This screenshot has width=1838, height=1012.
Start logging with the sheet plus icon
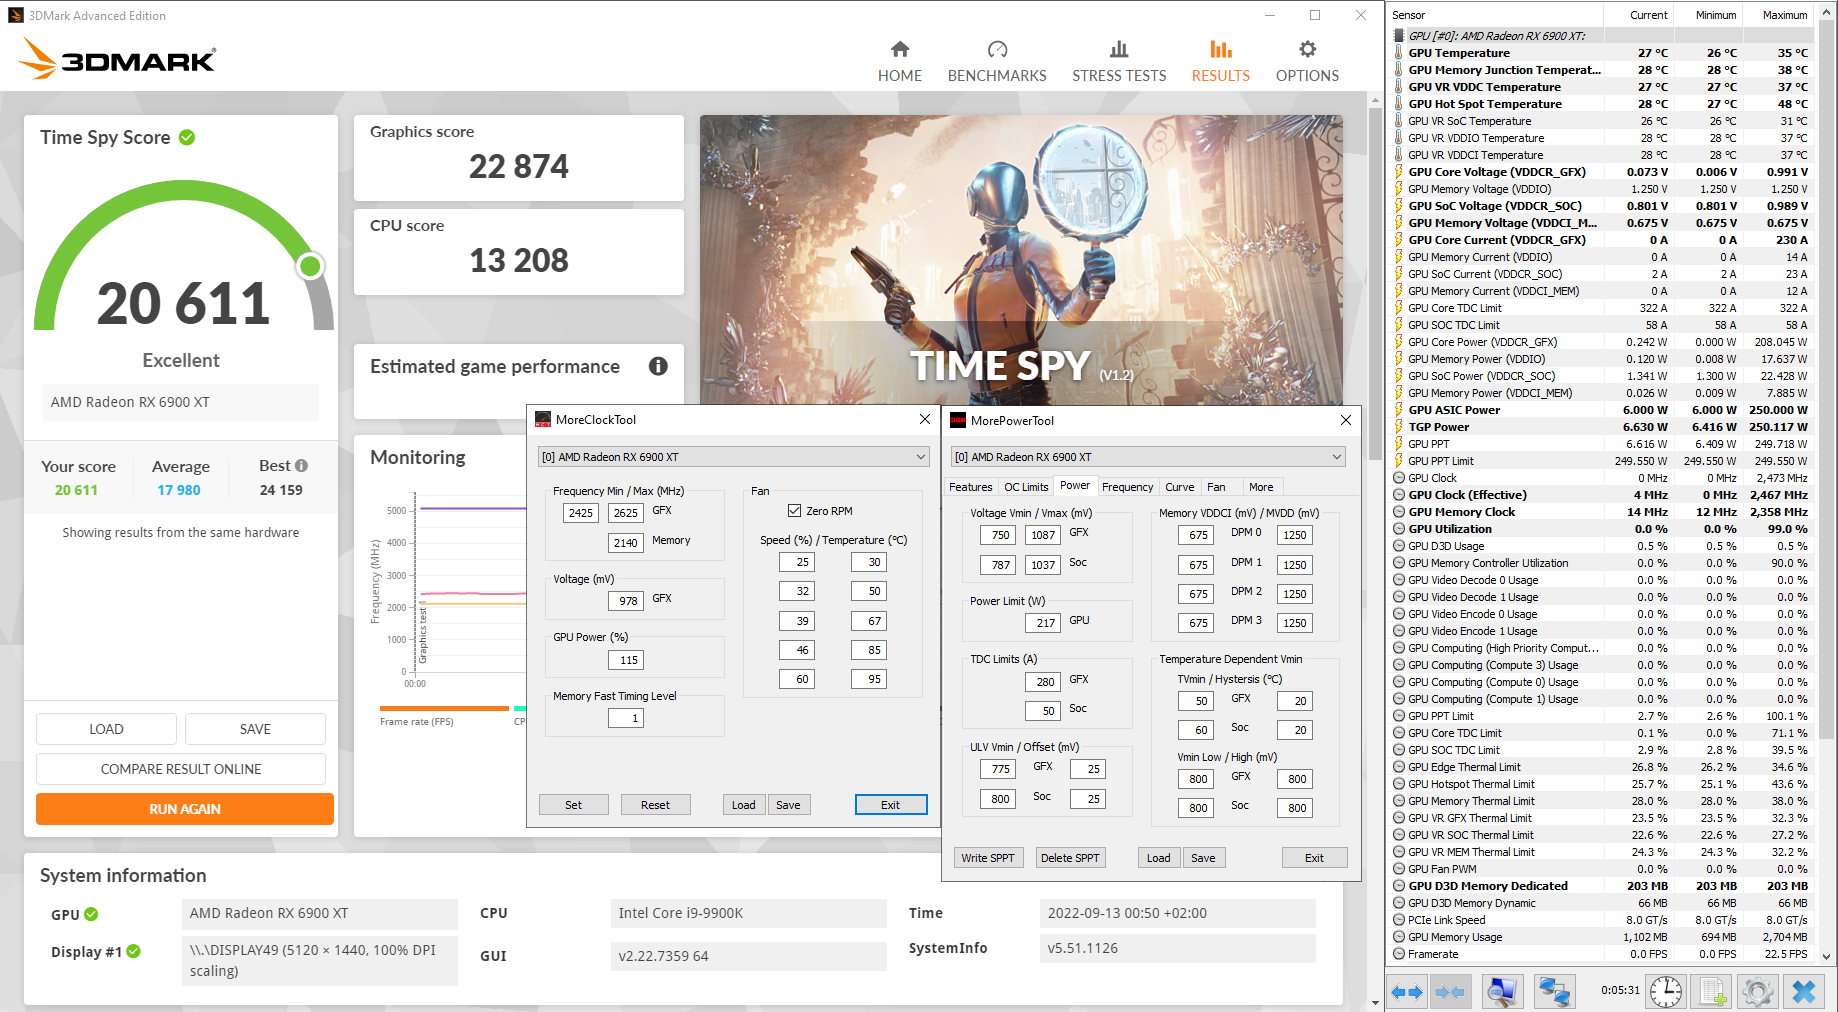pyautogui.click(x=1712, y=991)
